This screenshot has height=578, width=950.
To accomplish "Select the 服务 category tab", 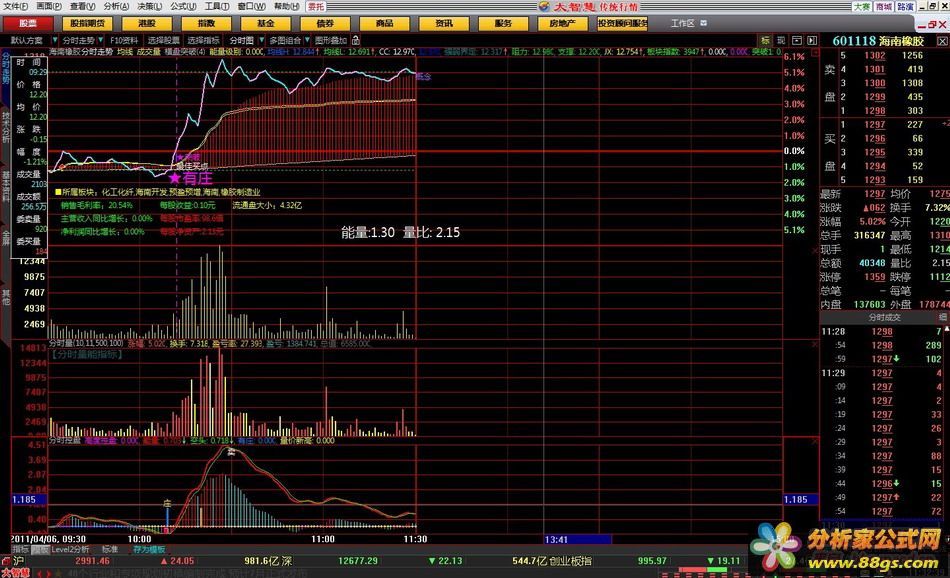I will [503, 24].
